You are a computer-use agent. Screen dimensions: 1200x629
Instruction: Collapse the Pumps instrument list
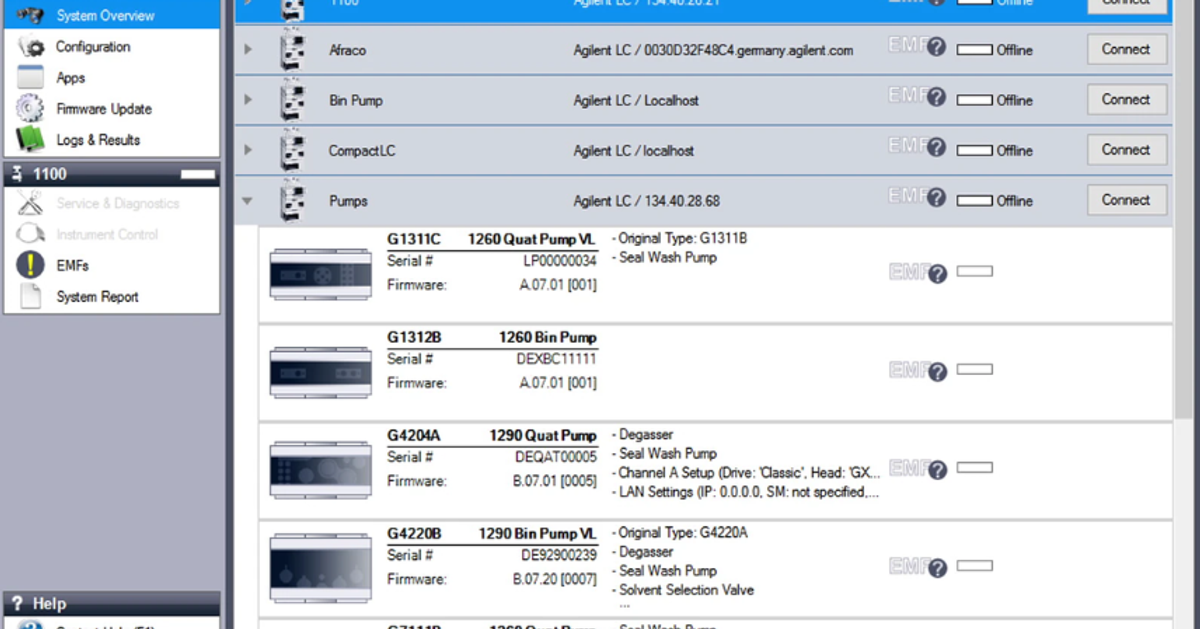point(246,199)
